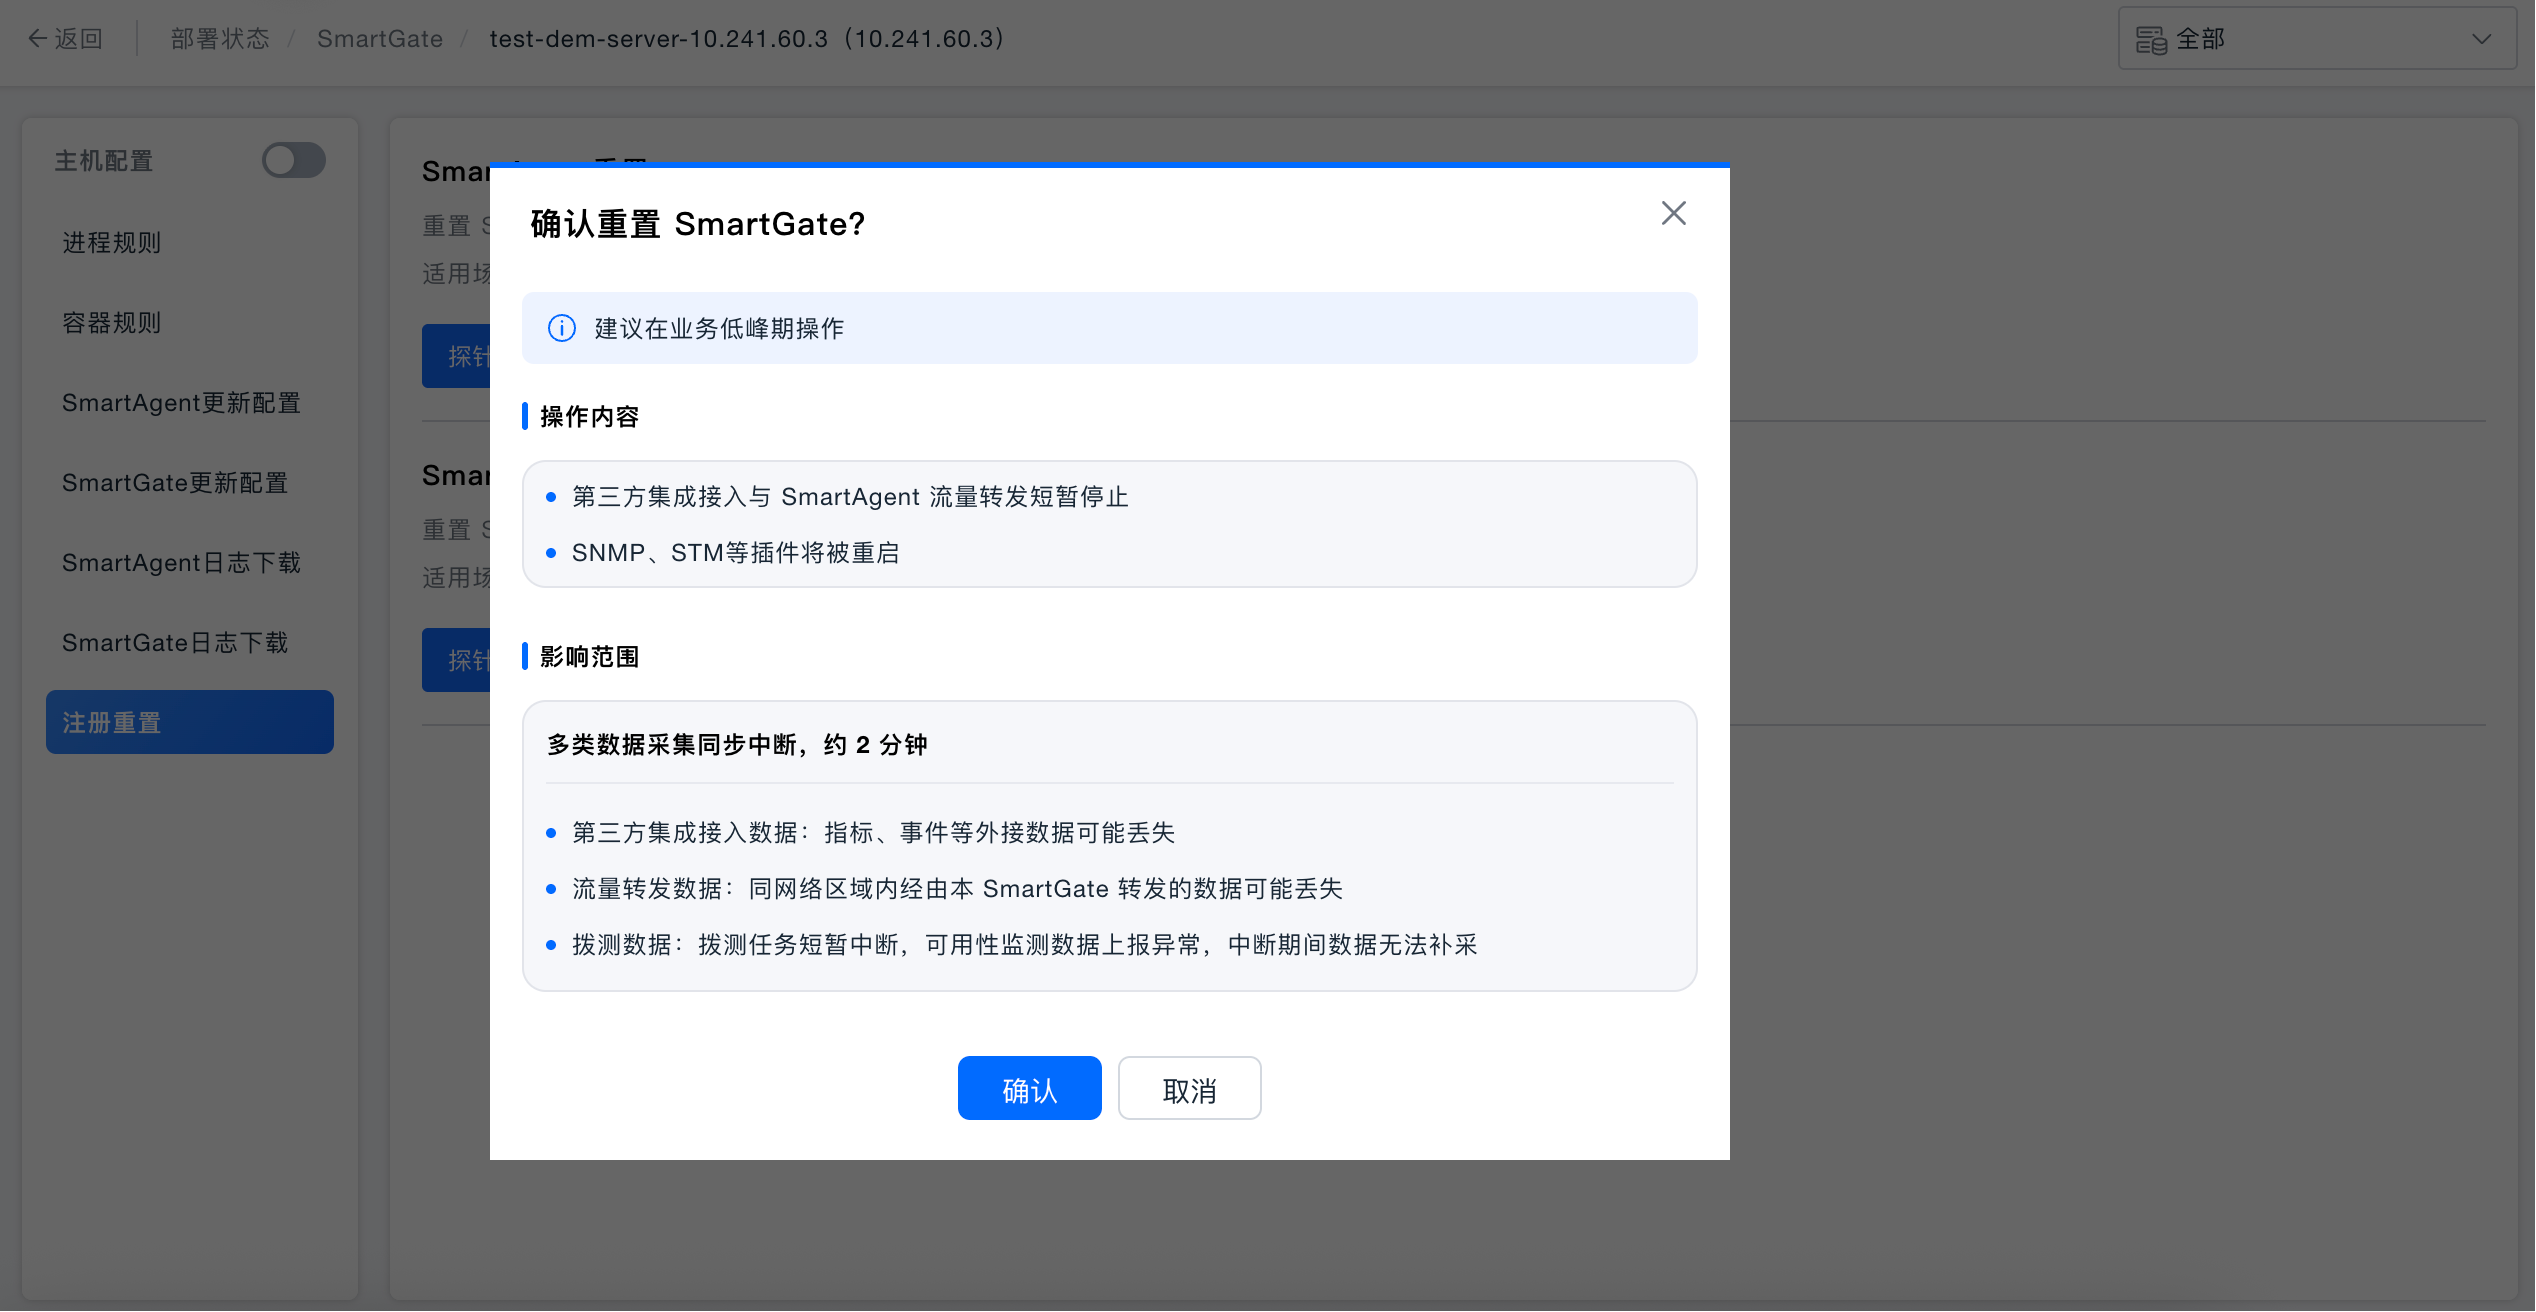Go back using the 返回 arrow
Image resolution: width=2536 pixels, height=1312 pixels.
(x=65, y=39)
